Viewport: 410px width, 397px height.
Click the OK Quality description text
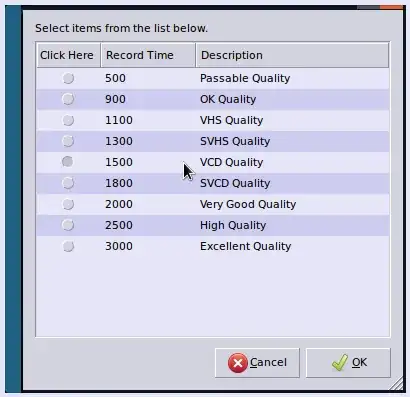coord(228,99)
